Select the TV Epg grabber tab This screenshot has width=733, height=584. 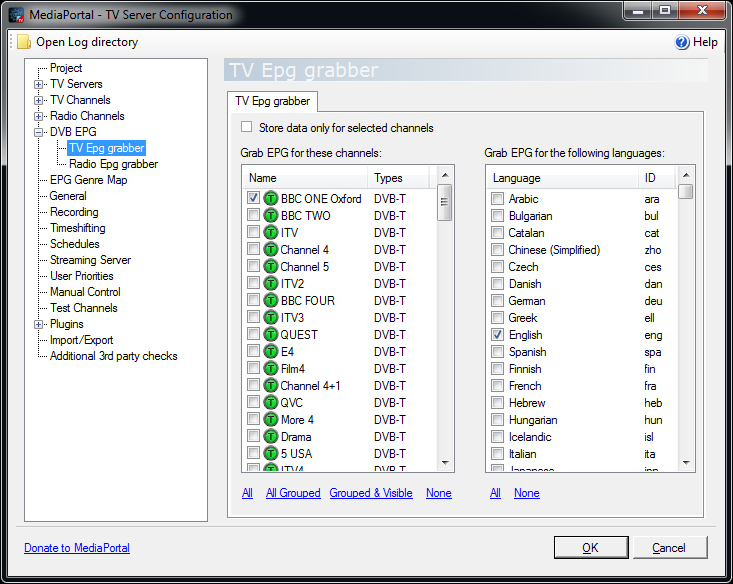(x=273, y=101)
